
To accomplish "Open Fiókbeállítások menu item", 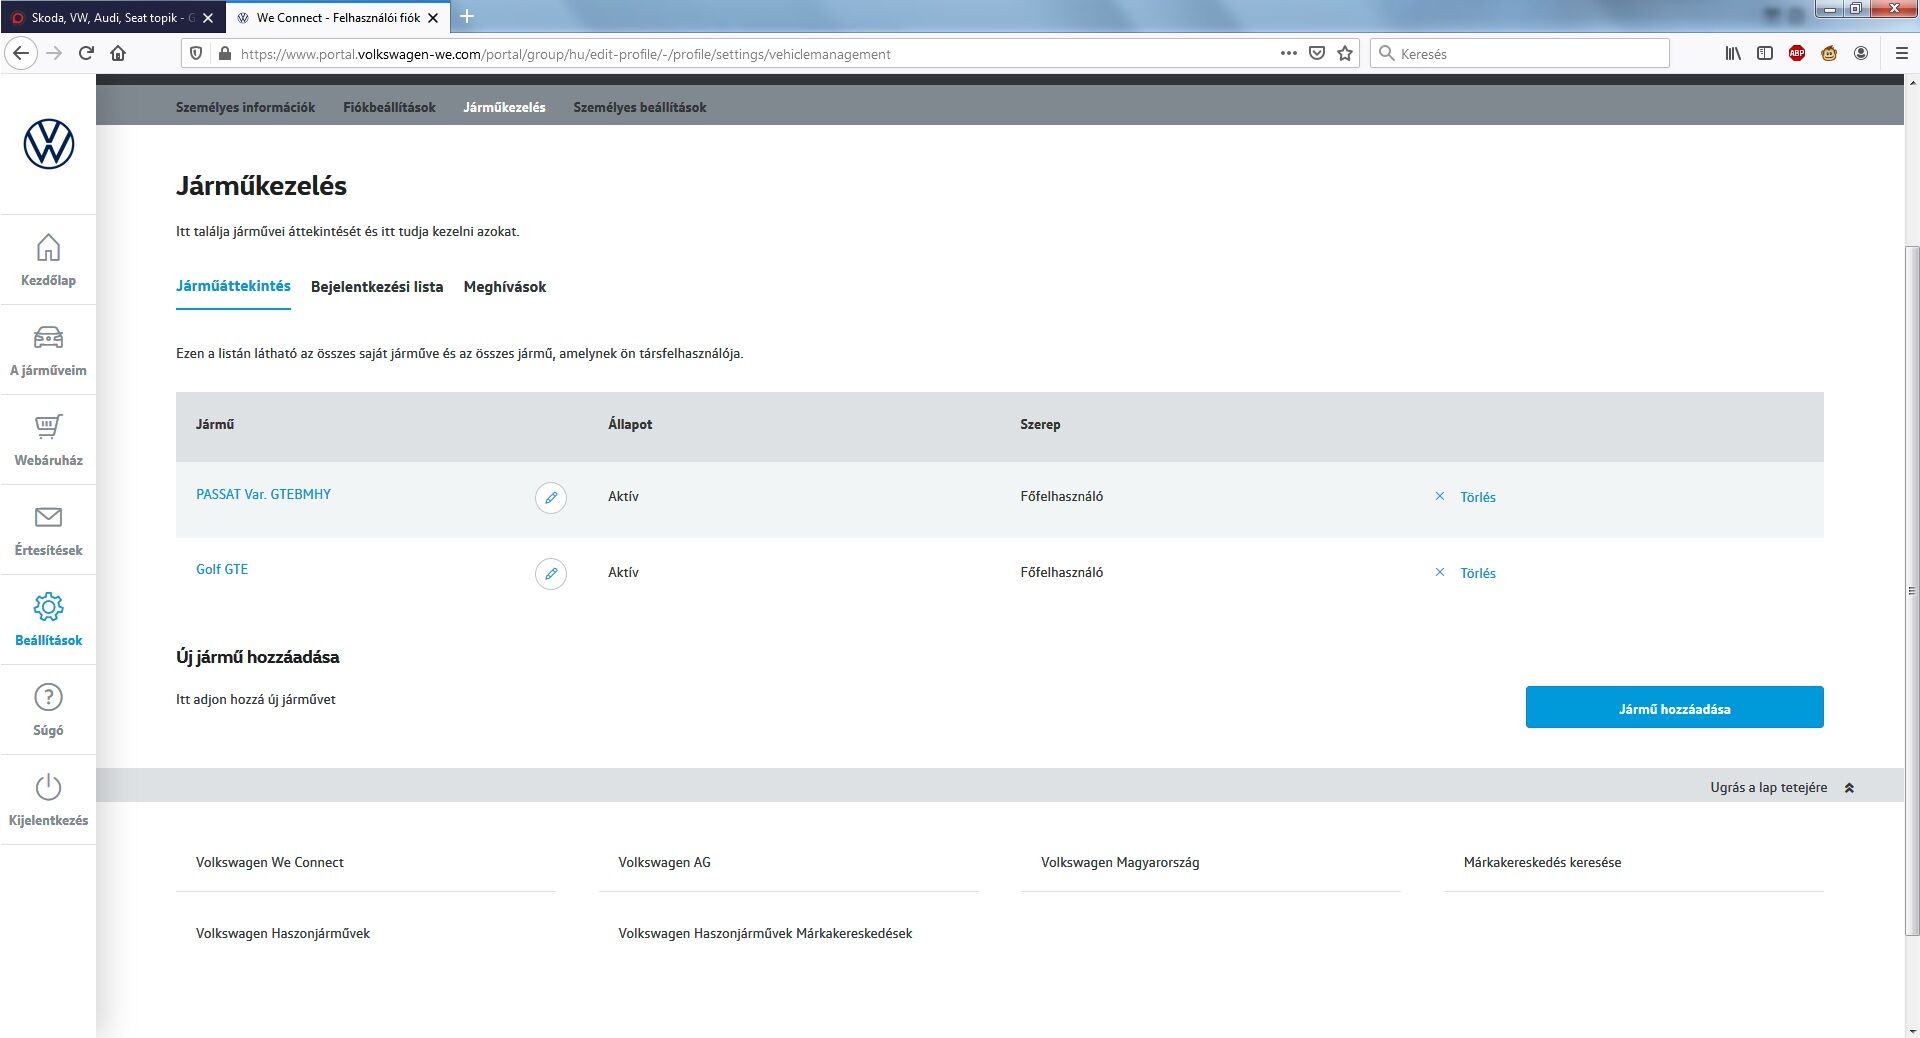I will (x=389, y=107).
